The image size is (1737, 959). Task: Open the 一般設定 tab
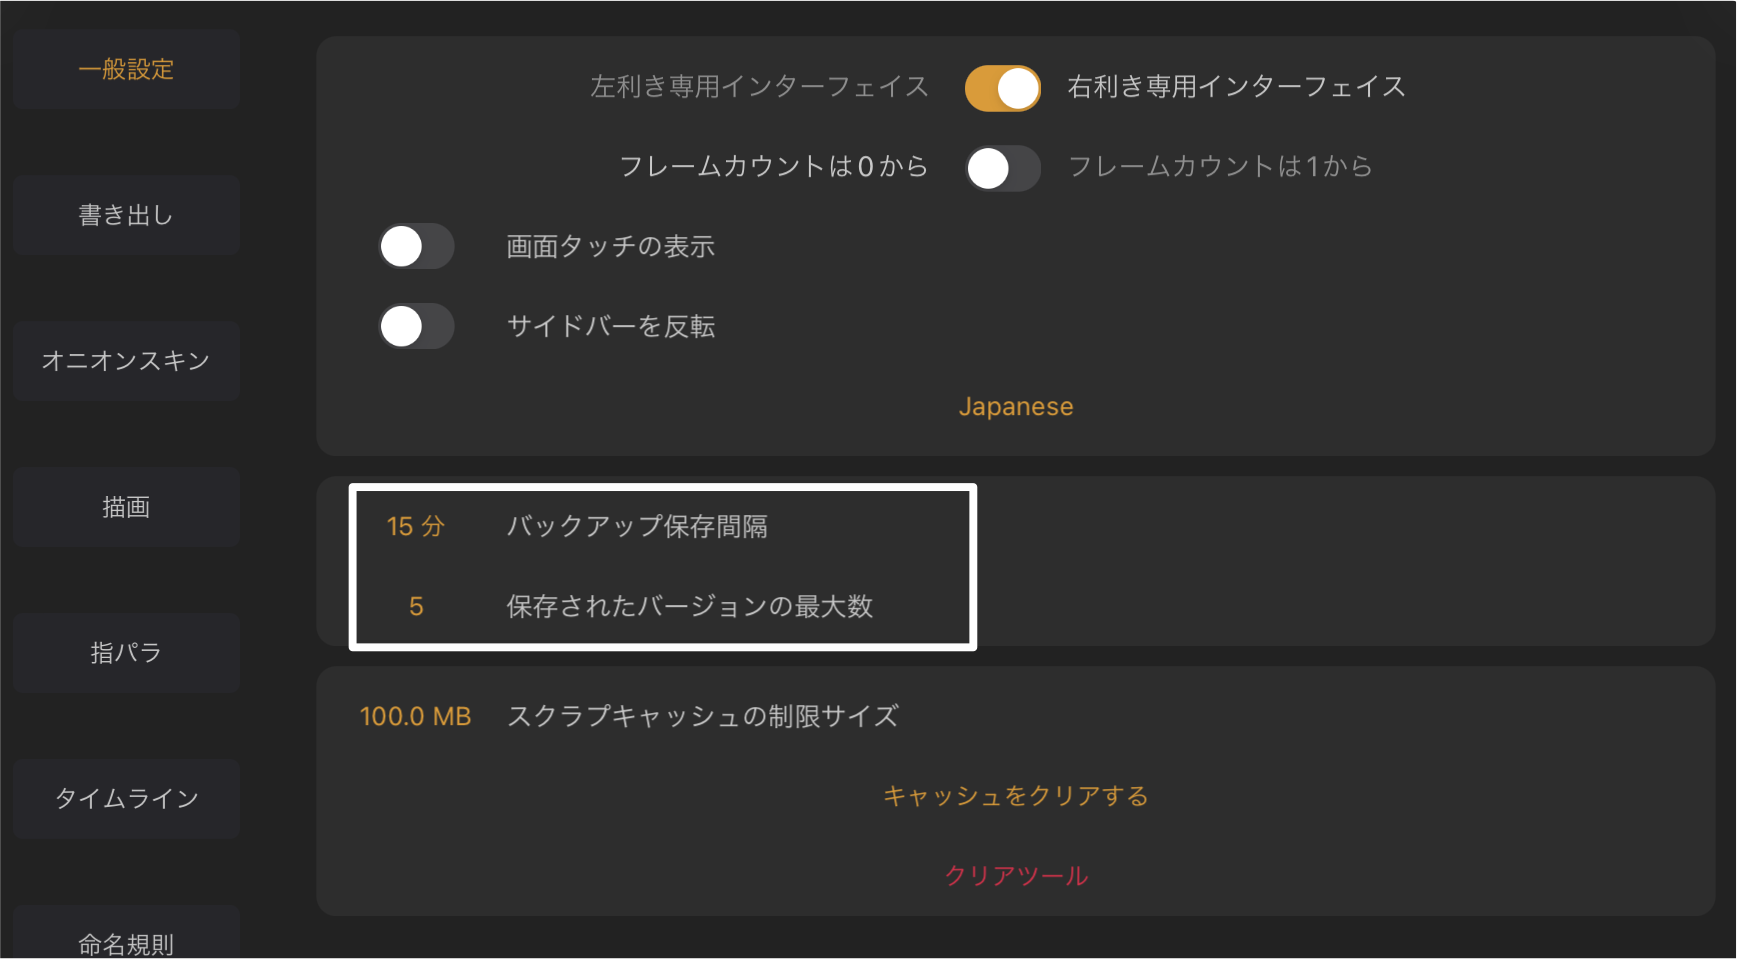point(126,69)
